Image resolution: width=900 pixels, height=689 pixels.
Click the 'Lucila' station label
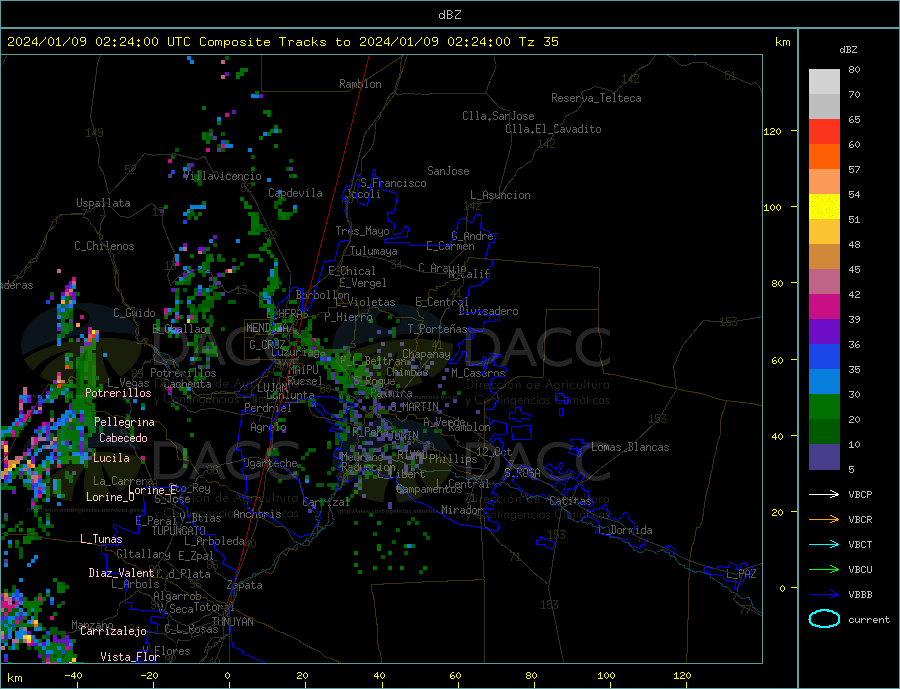111,458
